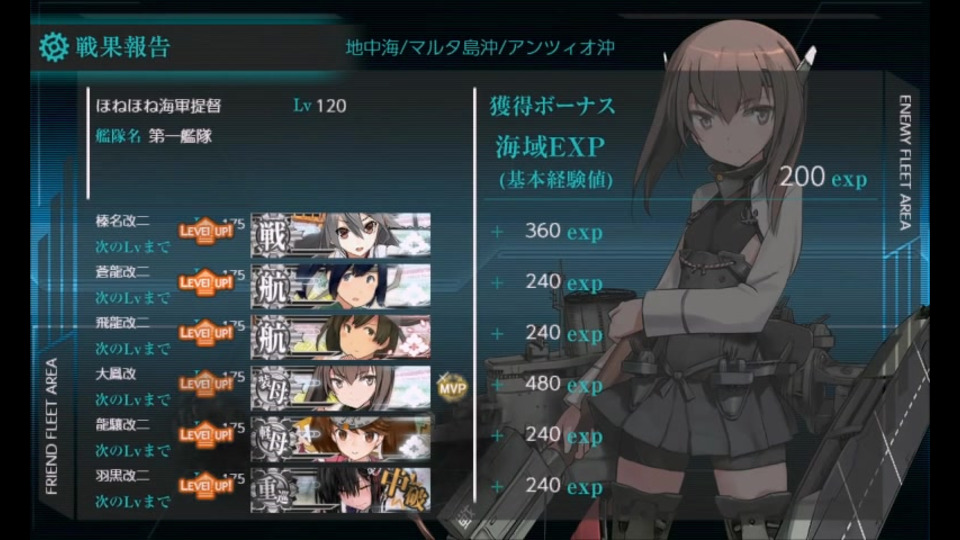Viewport: 960px width, 540px height.
Task: Select the 榛名改二 ship portrait banner
Action: coord(341,235)
